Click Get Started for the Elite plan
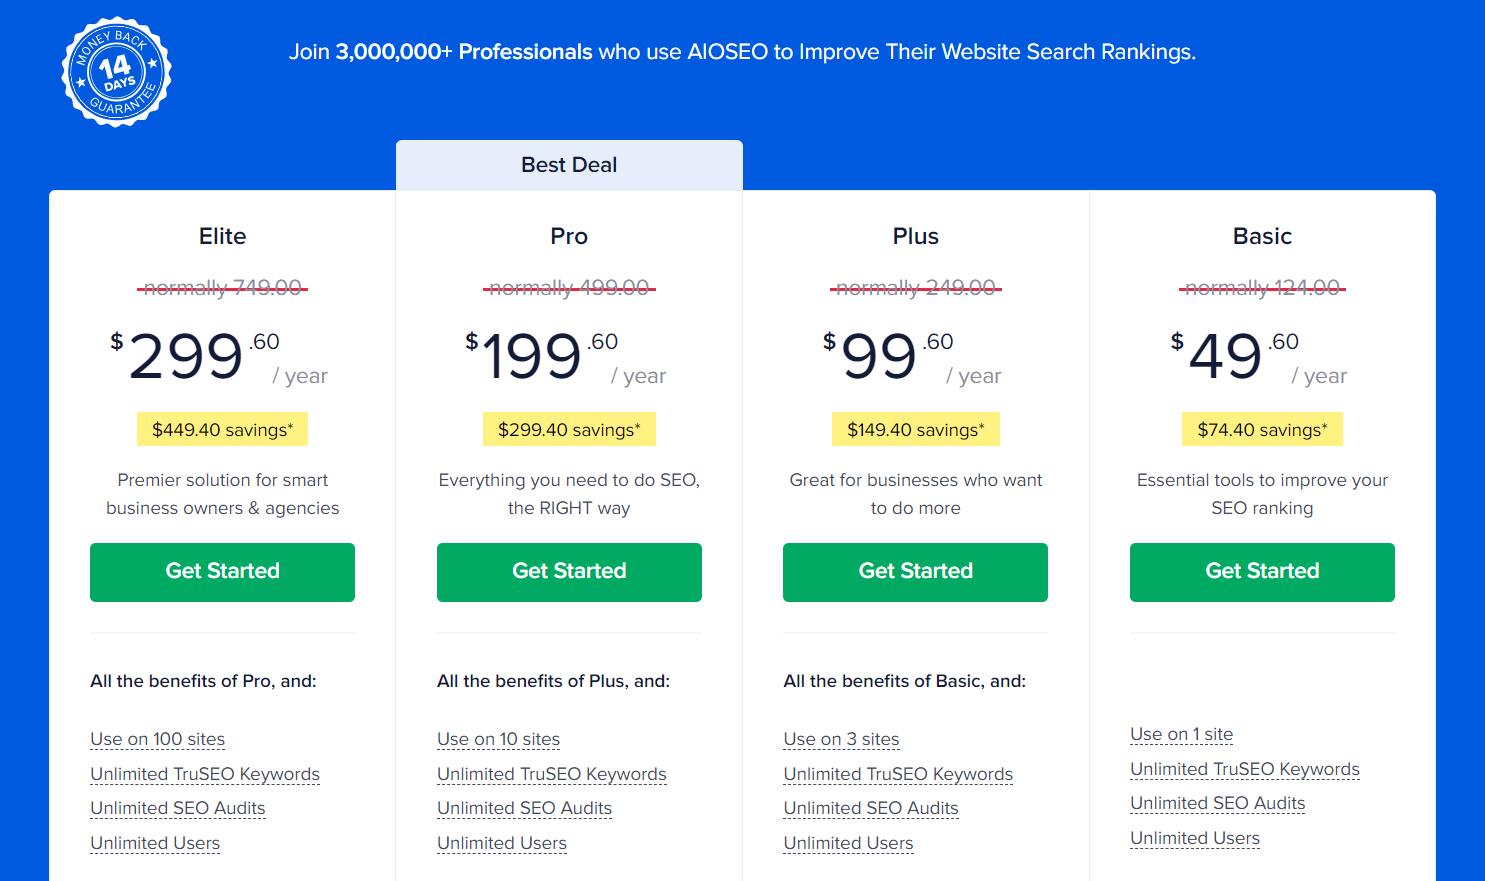The image size is (1485, 881). tap(222, 572)
